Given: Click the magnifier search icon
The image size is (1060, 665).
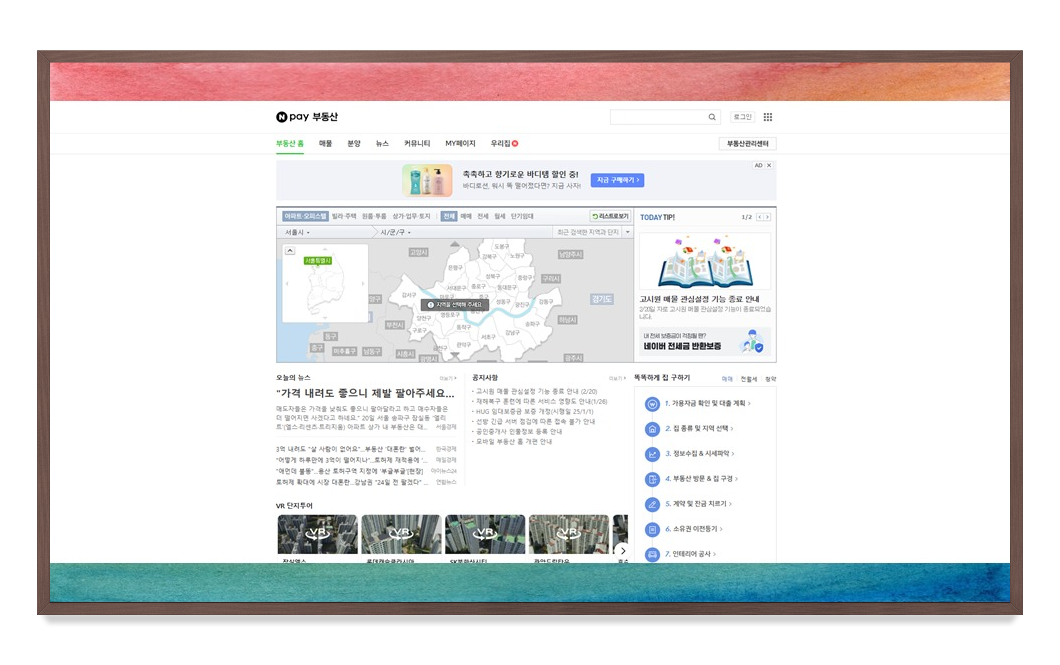Looking at the screenshot, I should (712, 117).
